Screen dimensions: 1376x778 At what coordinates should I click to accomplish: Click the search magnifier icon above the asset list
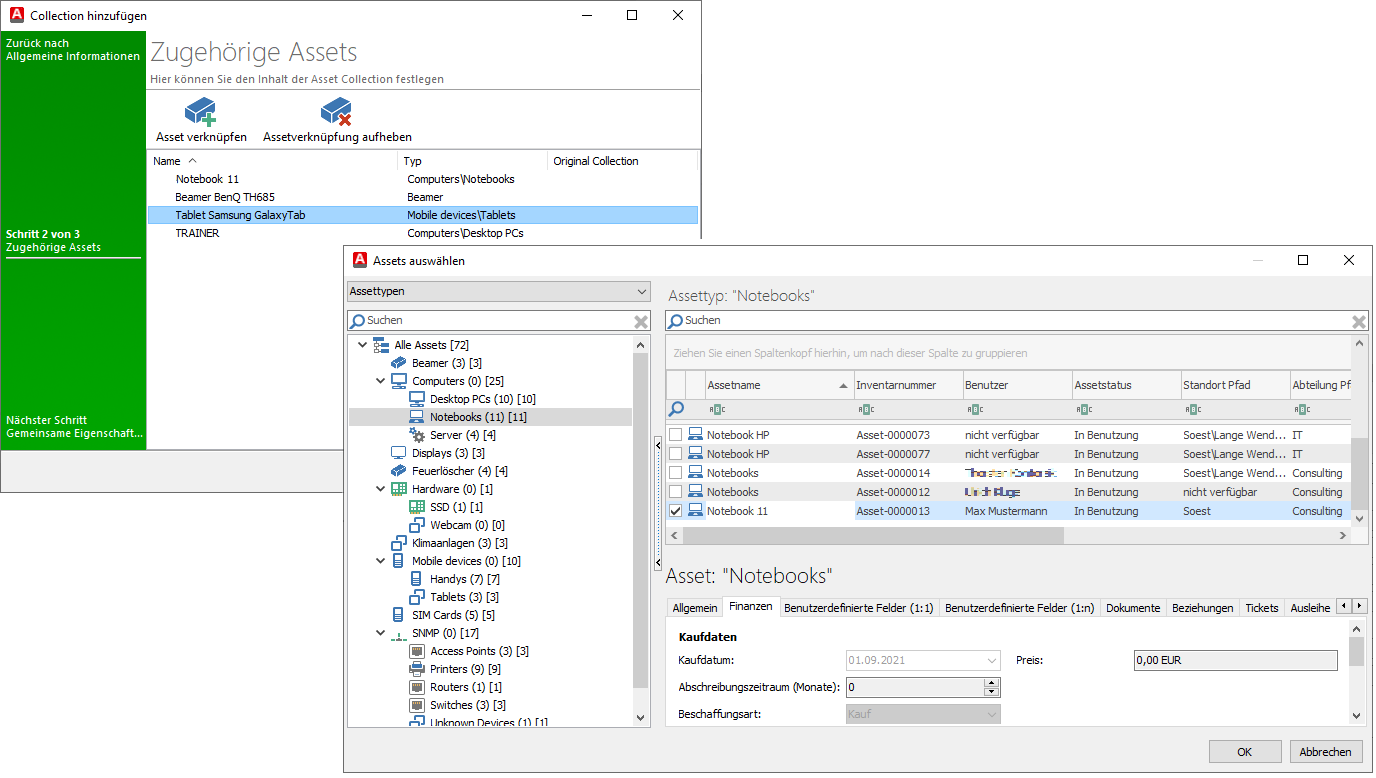[x=677, y=320]
